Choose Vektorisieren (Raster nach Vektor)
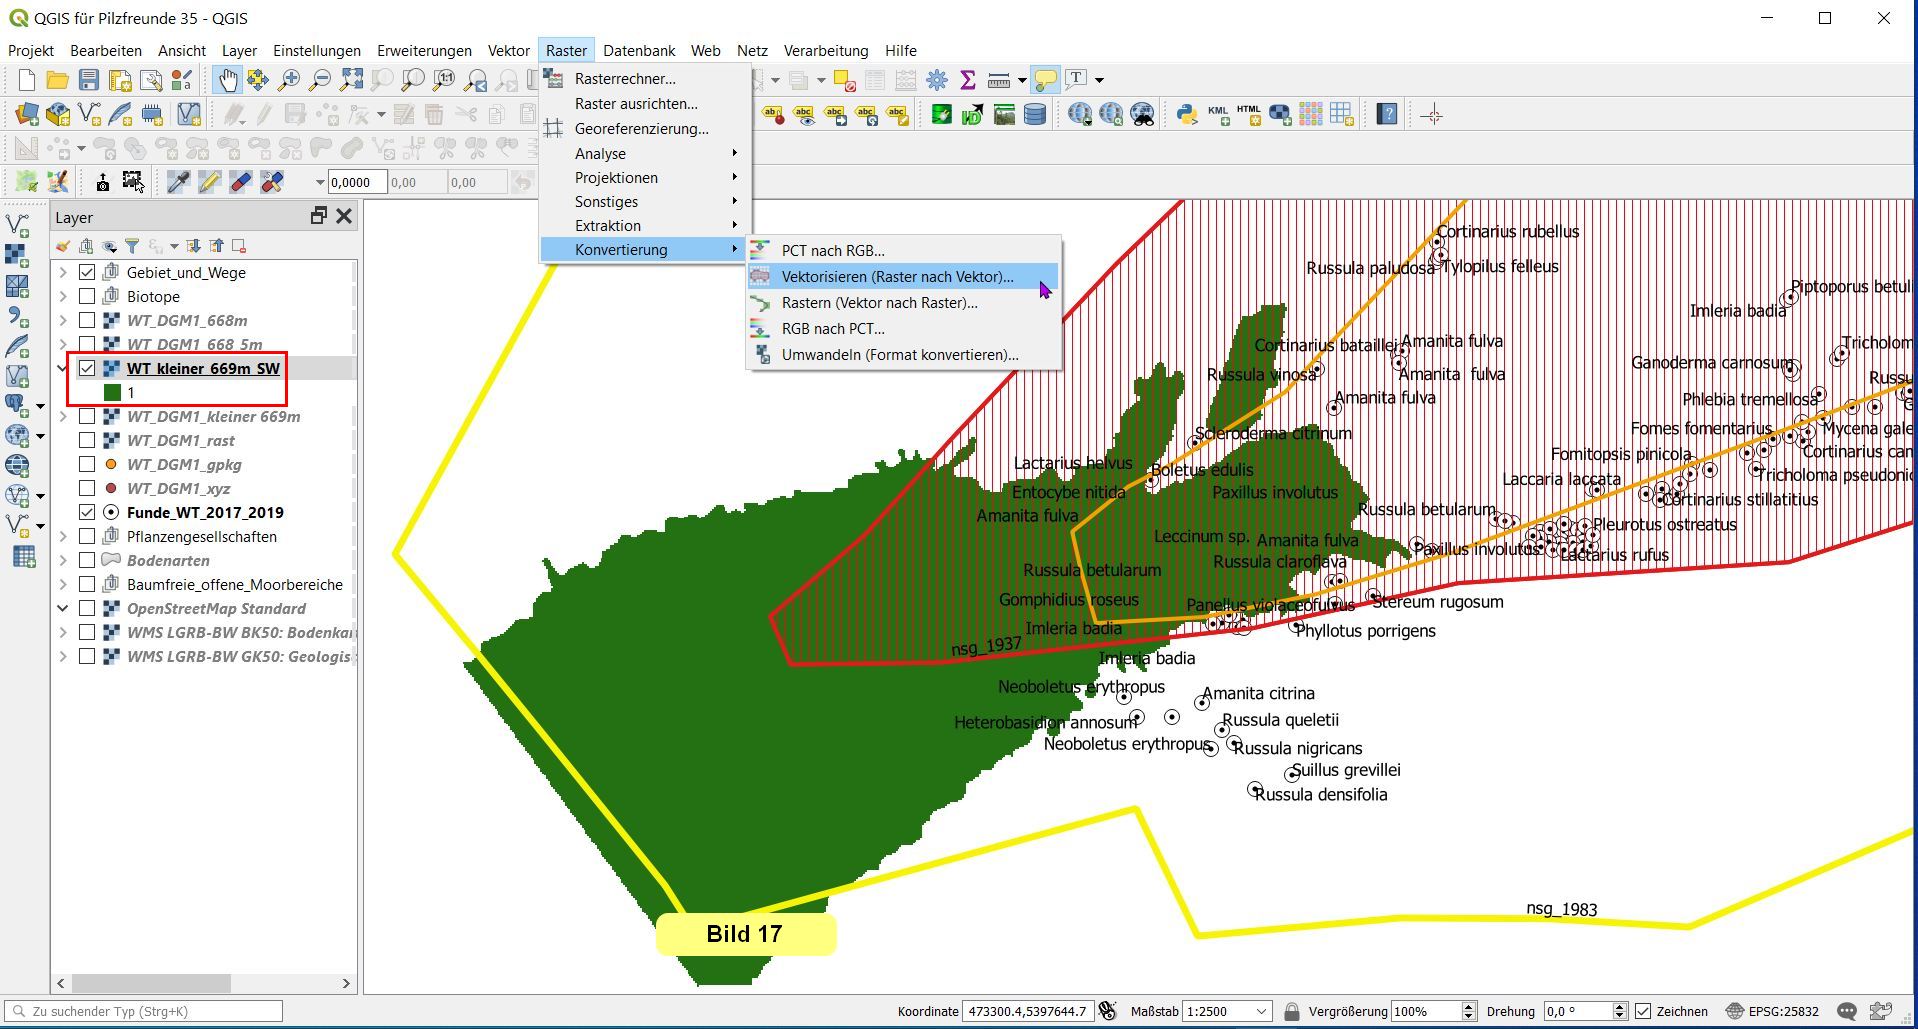 coord(897,277)
